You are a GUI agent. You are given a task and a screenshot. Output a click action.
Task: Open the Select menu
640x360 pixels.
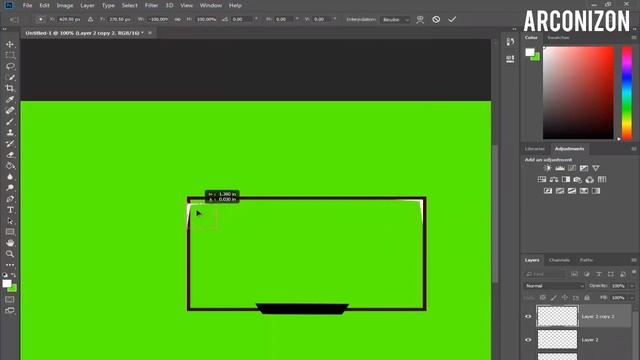point(129,5)
